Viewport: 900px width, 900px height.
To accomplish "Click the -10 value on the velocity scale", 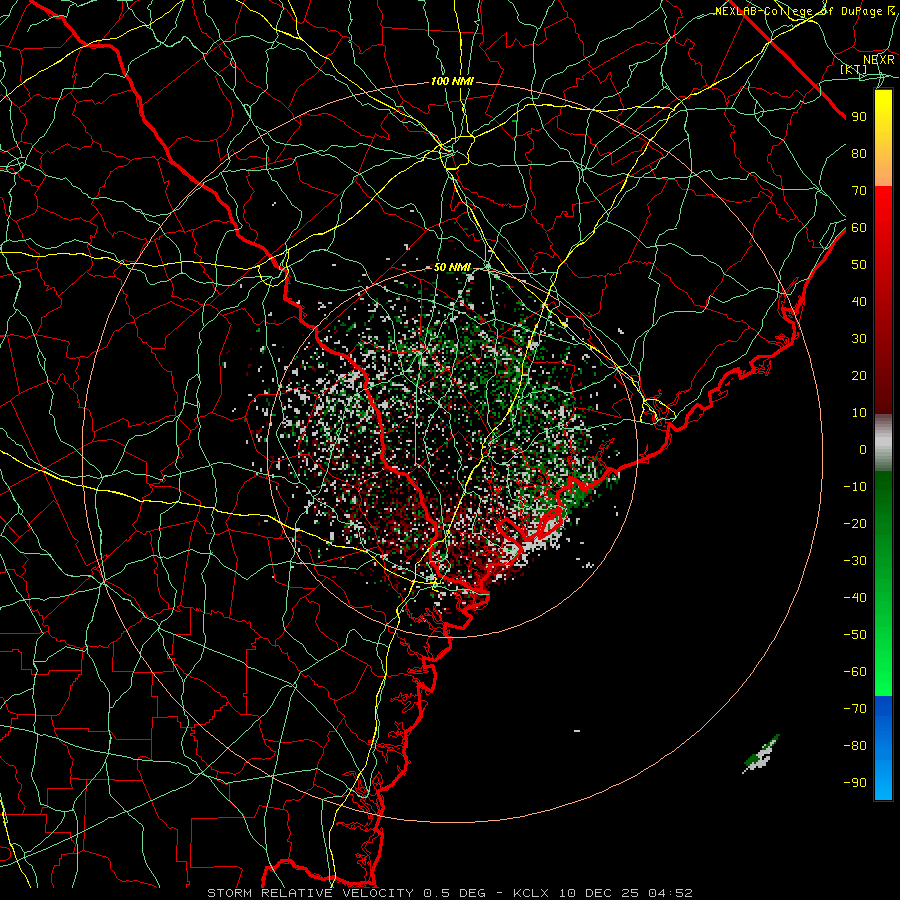I will point(855,487).
